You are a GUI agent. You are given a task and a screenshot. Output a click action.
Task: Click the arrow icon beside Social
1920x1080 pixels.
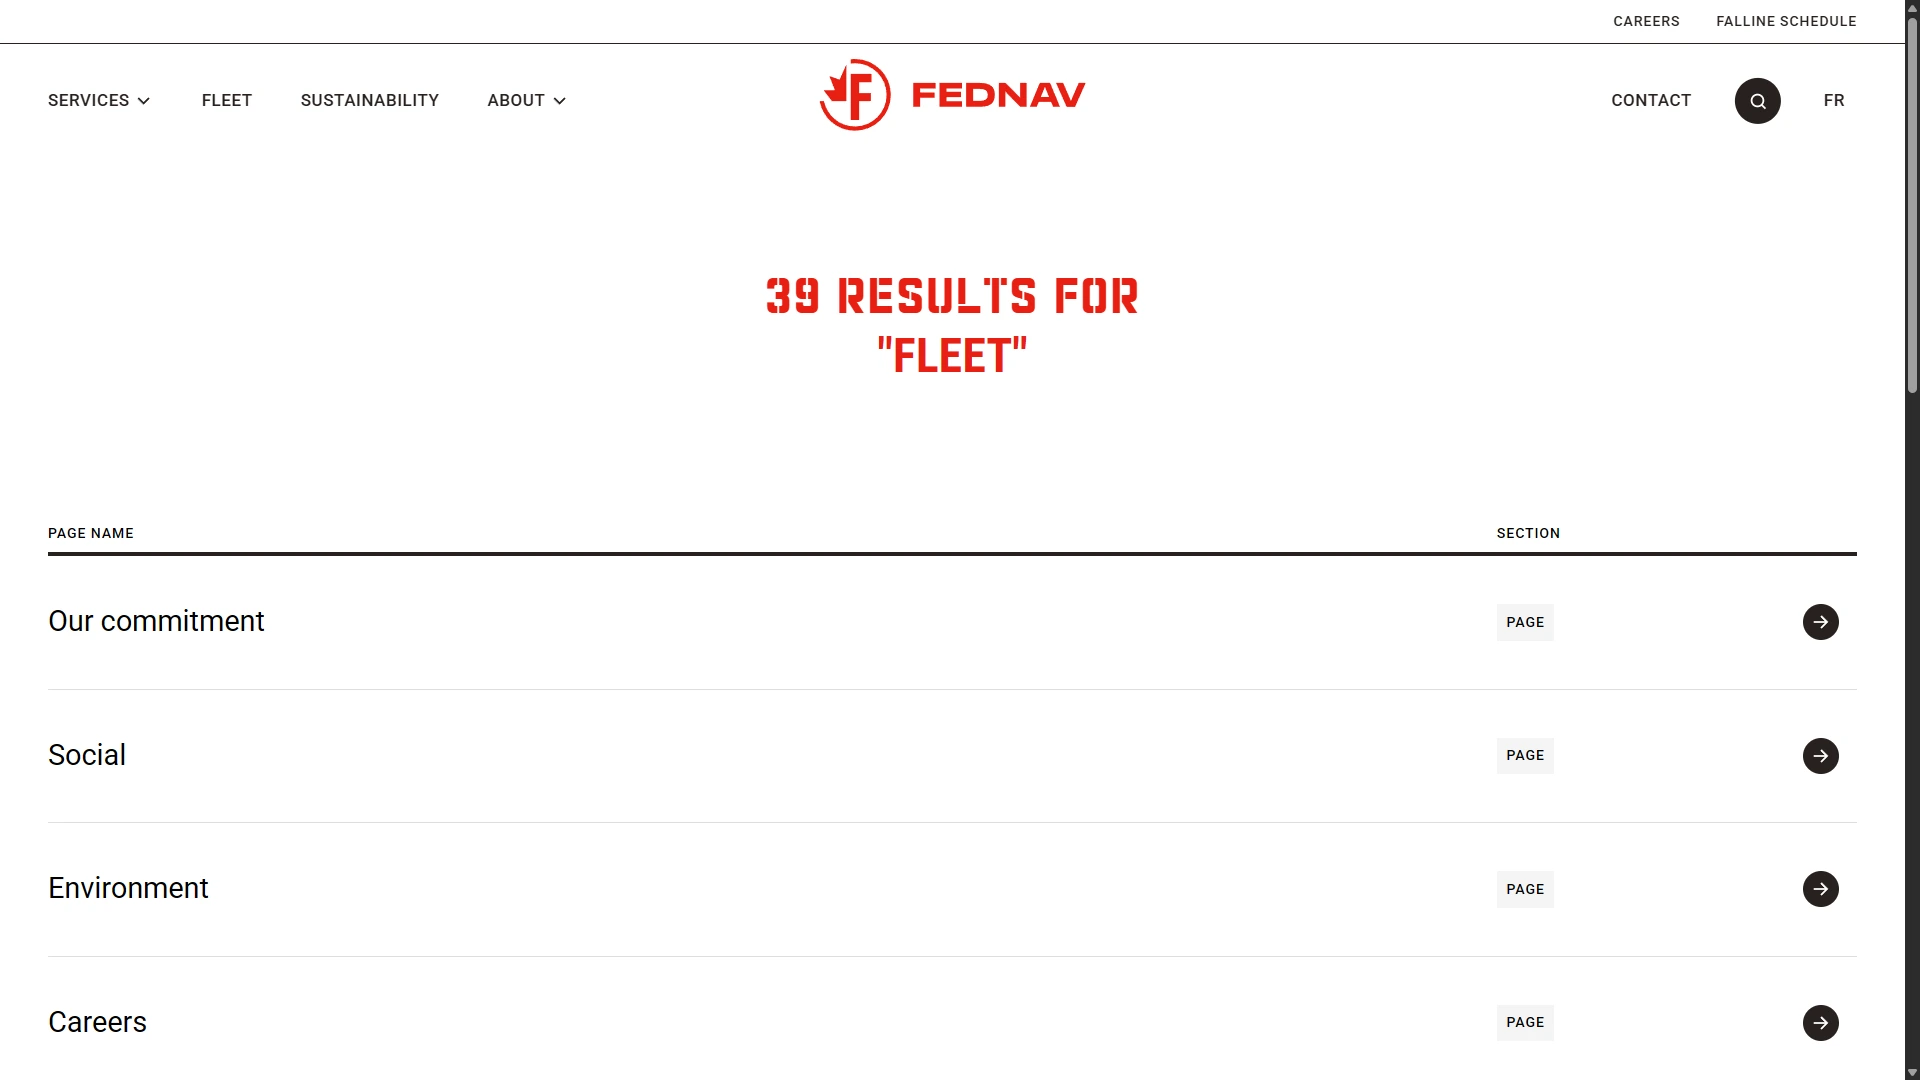[x=1819, y=755]
